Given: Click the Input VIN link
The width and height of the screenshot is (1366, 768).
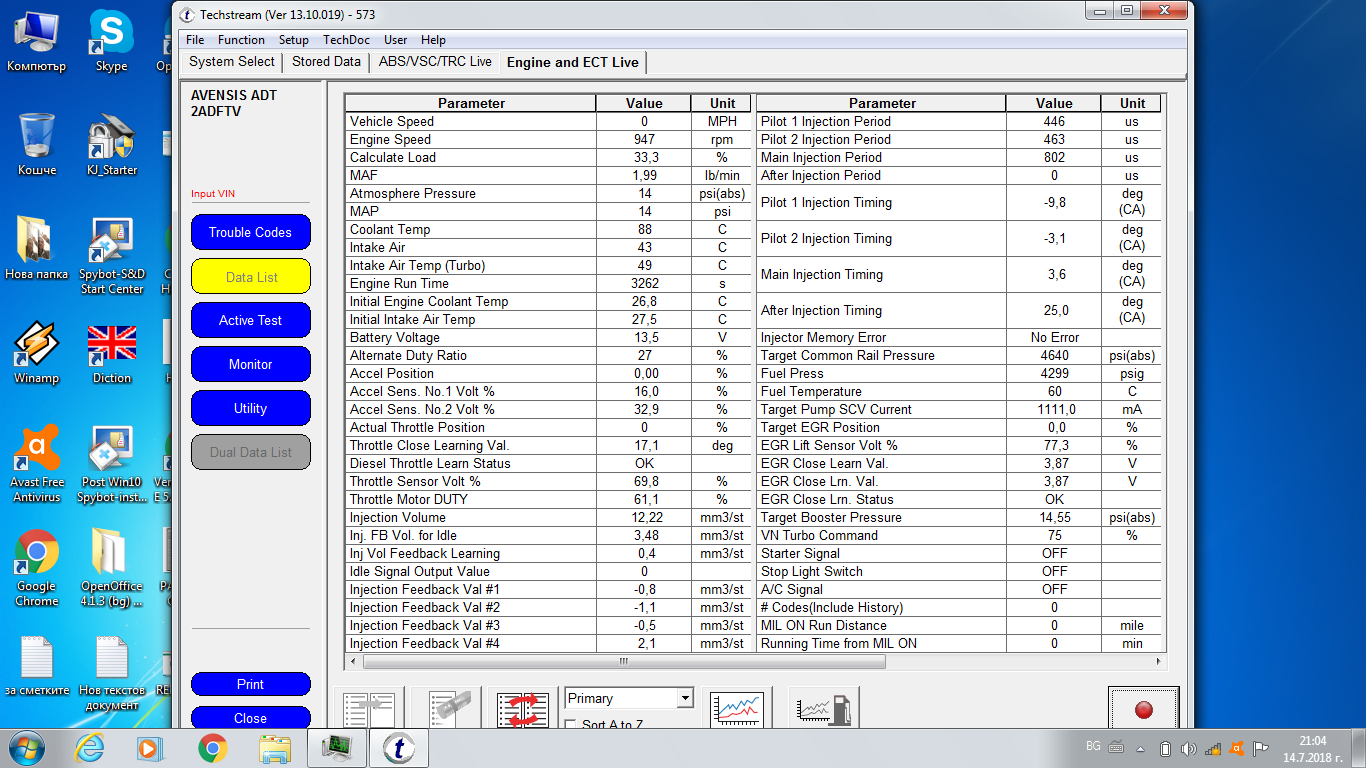Looking at the screenshot, I should (x=213, y=194).
